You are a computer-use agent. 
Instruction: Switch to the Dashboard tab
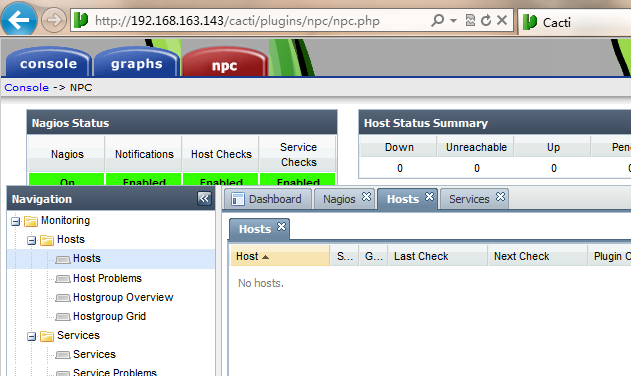coord(268,199)
